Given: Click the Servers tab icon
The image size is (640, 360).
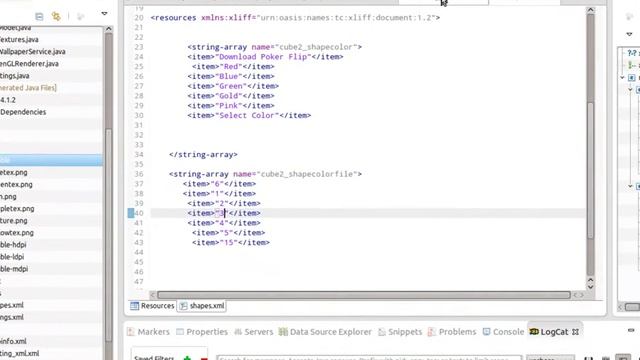Looking at the screenshot, I should [238, 332].
